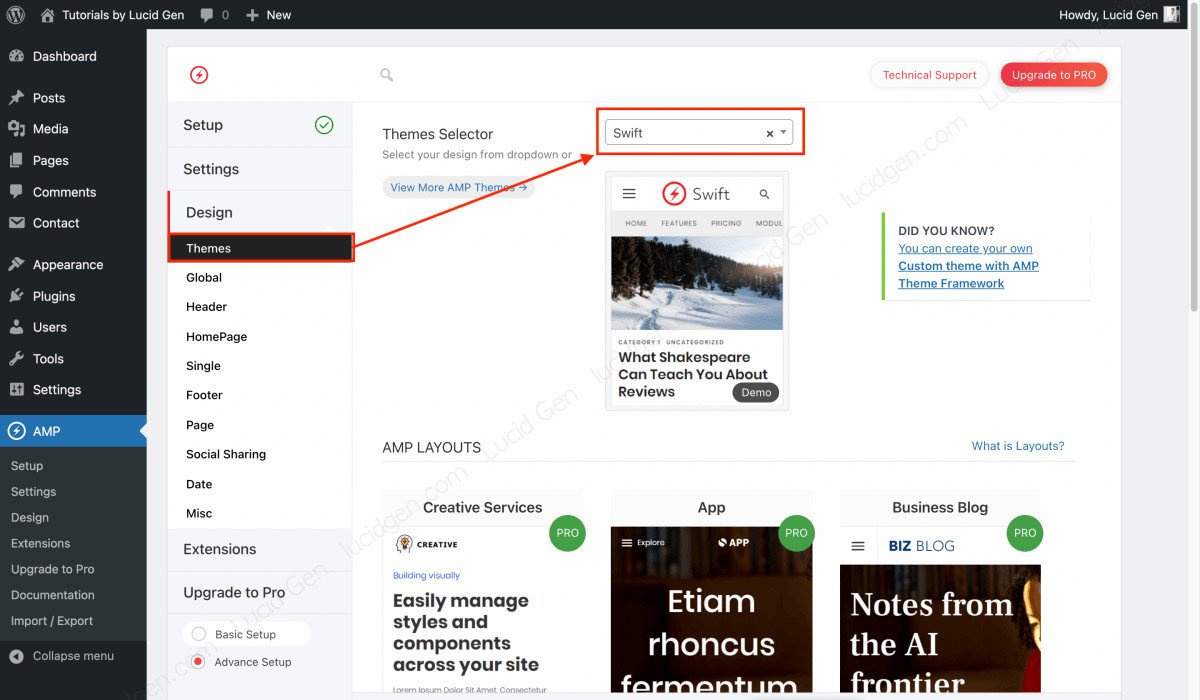Click the Dashboard gauge icon
The image size is (1200, 700).
coord(16,57)
